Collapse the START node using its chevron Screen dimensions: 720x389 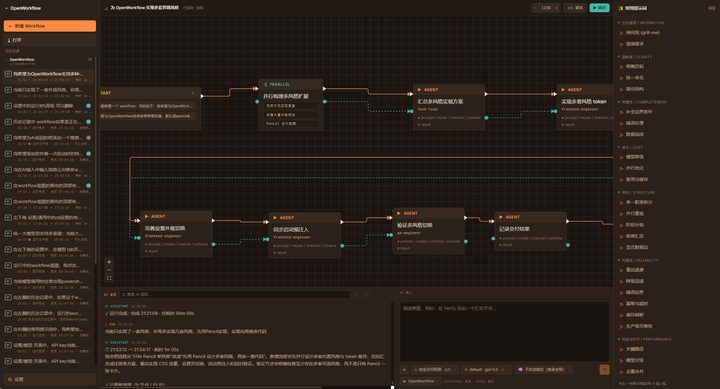(193, 93)
